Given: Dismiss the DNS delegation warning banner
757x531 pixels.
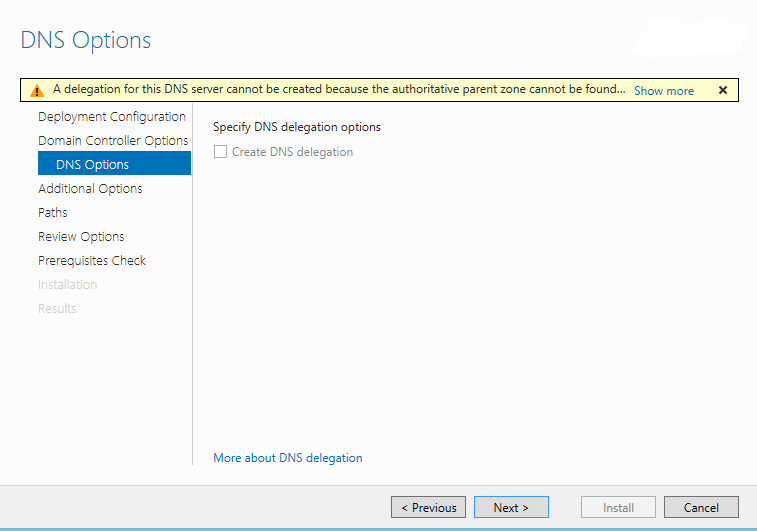Looking at the screenshot, I should click(x=722, y=90).
